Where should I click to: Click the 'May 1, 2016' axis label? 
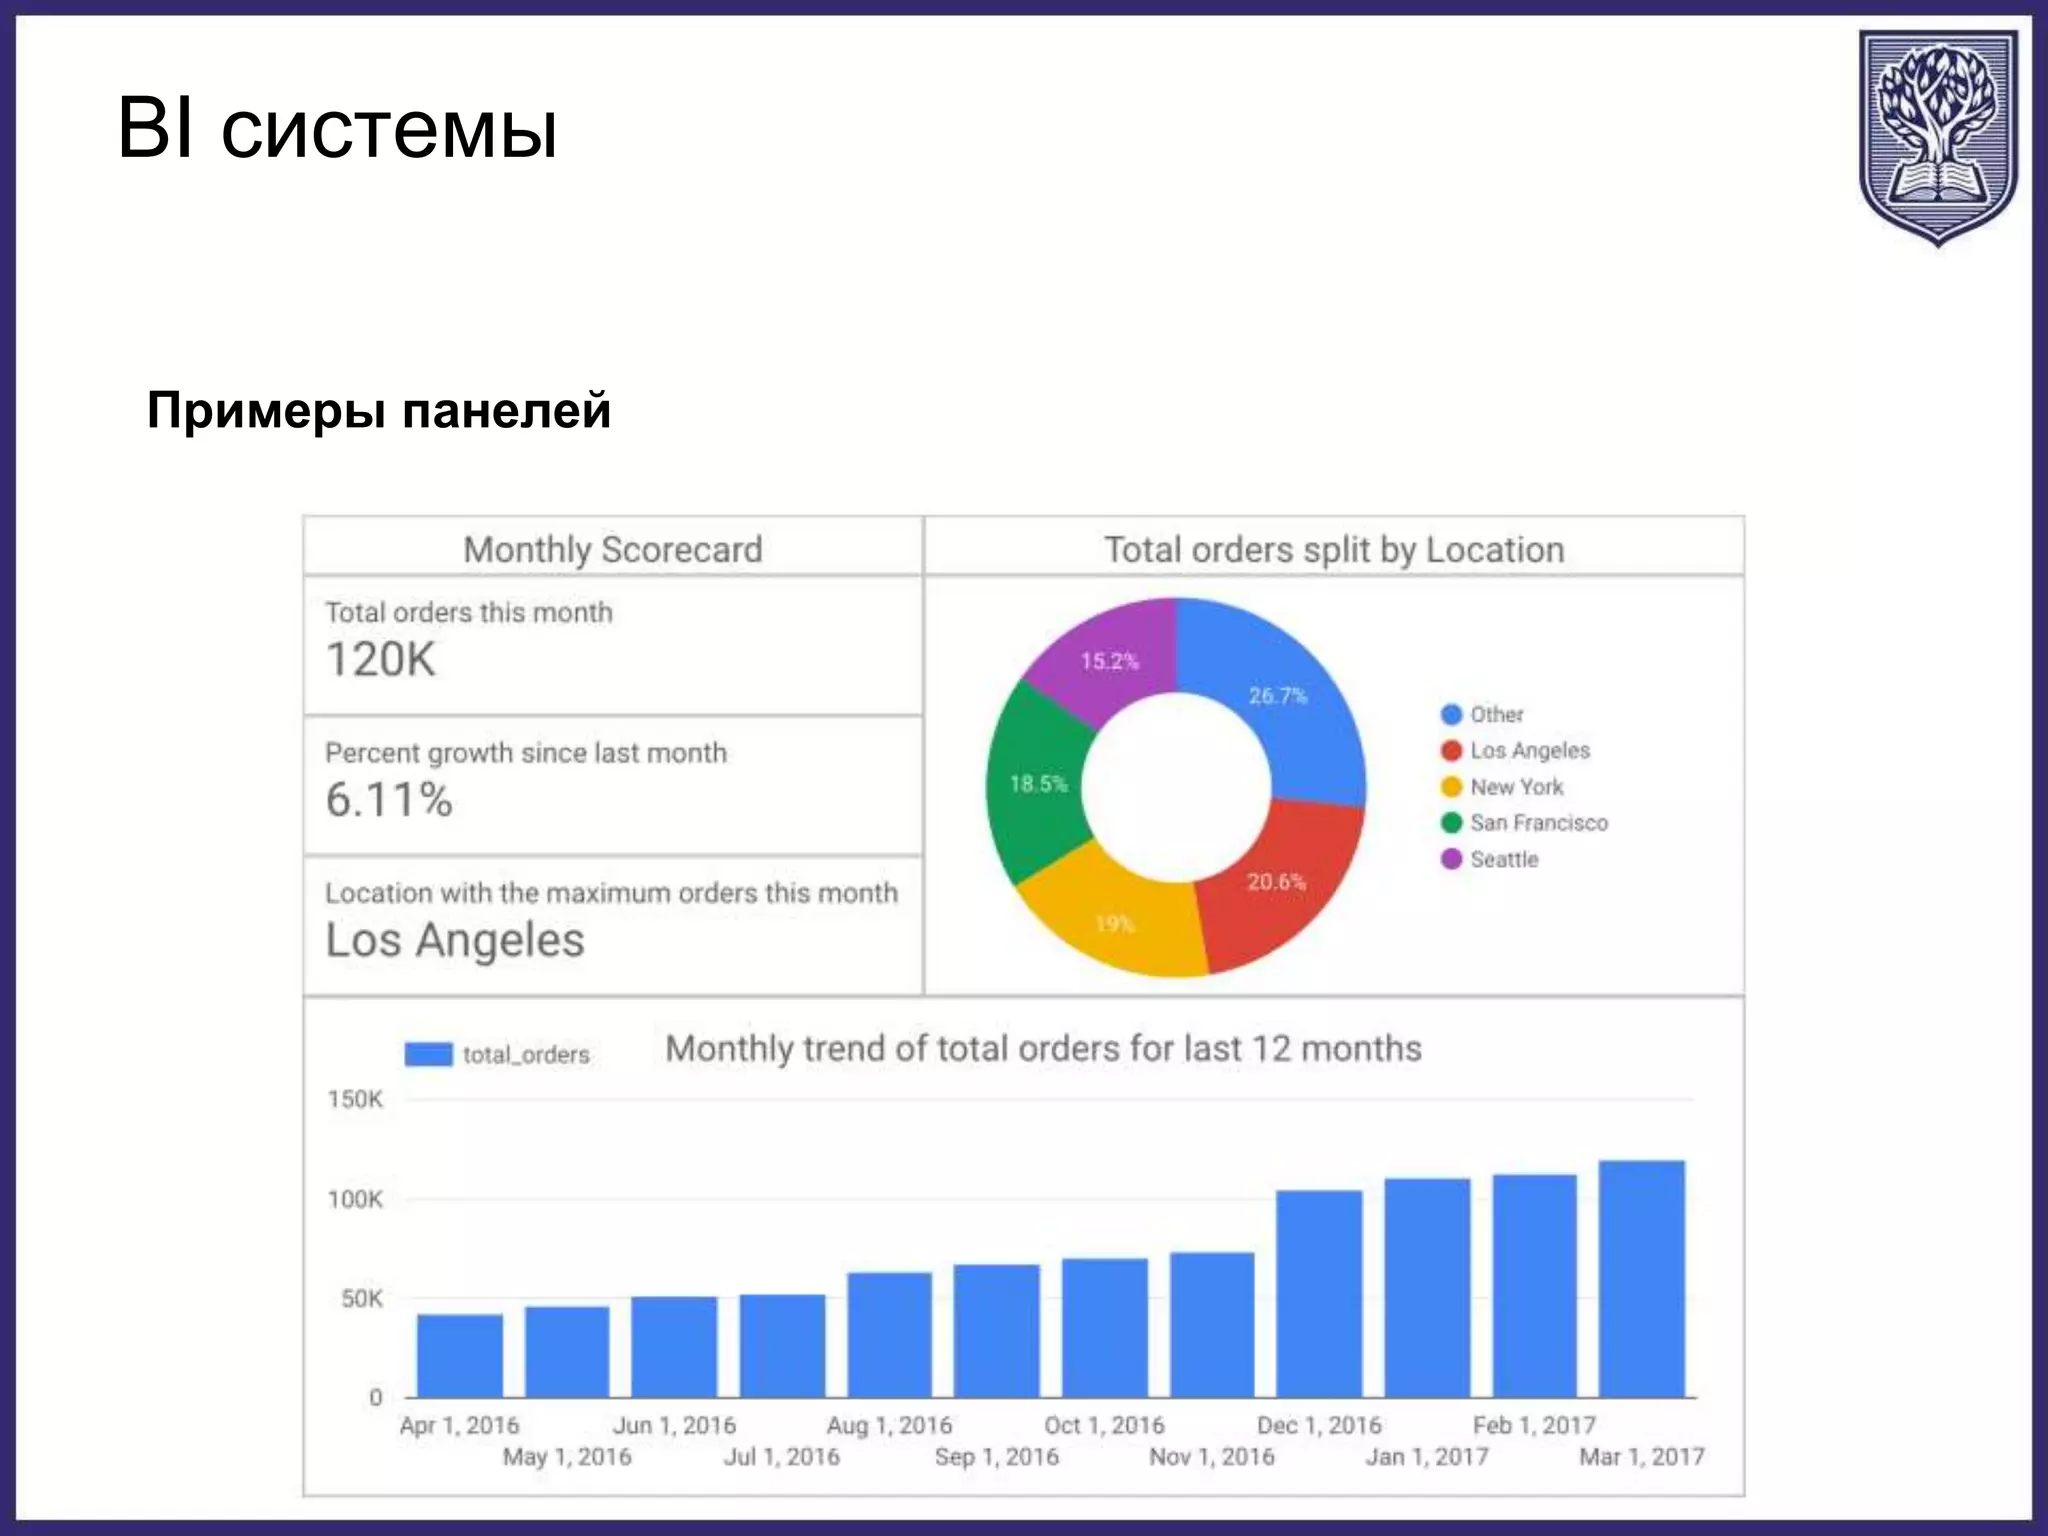point(567,1456)
